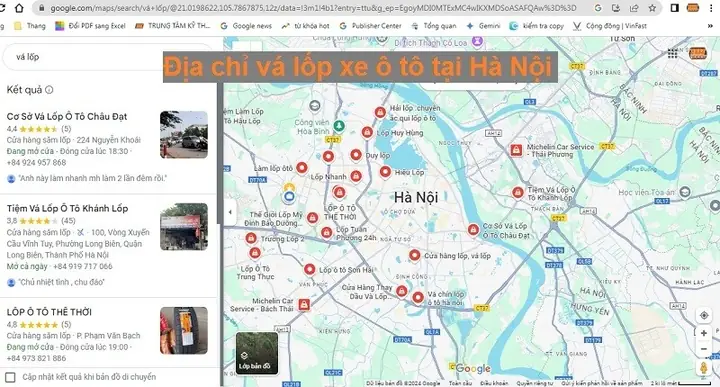Zoom out the map with minus button

point(703,349)
